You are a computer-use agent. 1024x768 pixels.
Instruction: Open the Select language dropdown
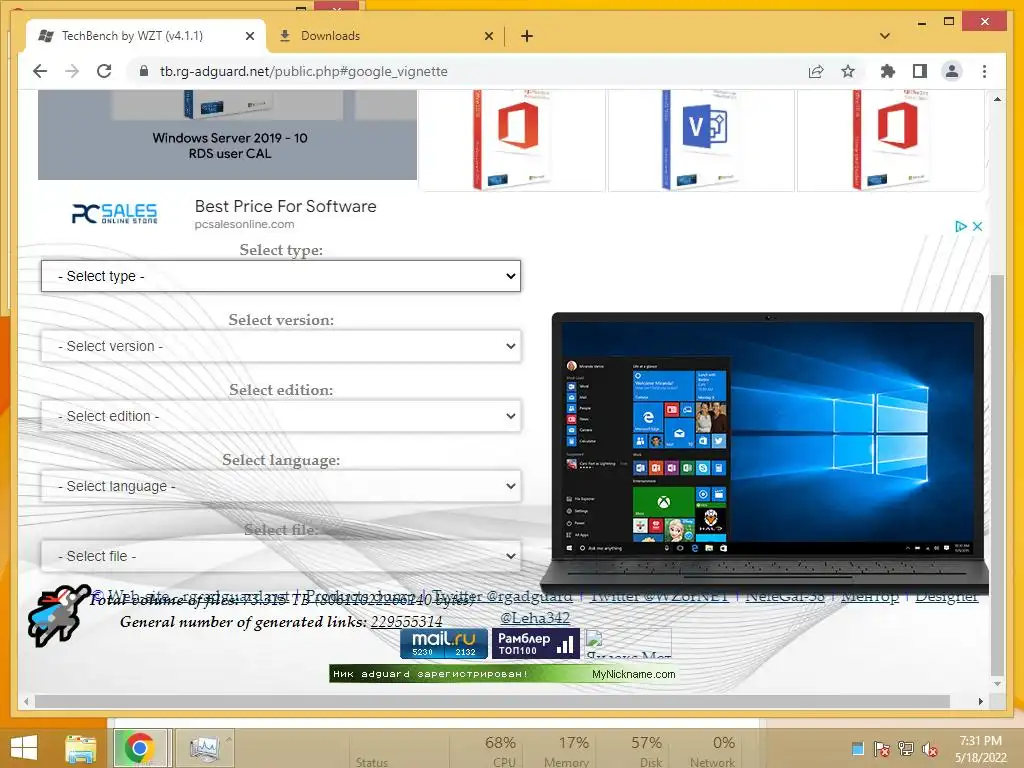click(281, 486)
